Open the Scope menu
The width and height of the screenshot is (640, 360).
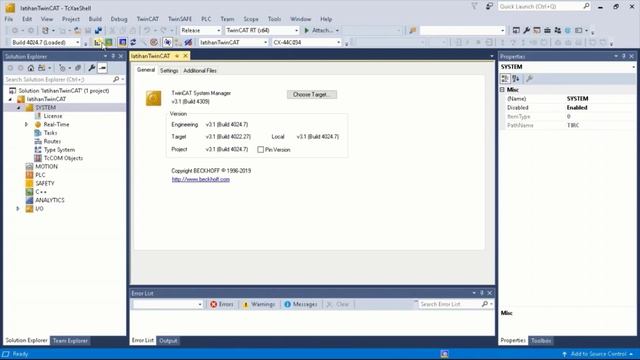click(251, 19)
